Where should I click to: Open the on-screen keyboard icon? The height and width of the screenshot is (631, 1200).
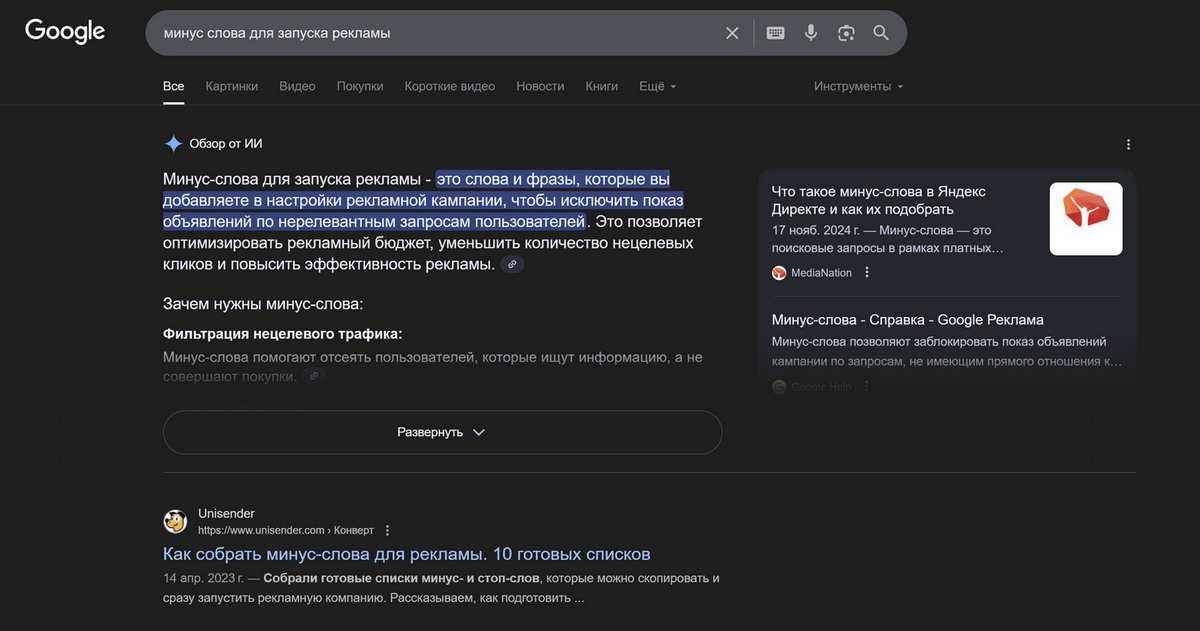pos(775,33)
